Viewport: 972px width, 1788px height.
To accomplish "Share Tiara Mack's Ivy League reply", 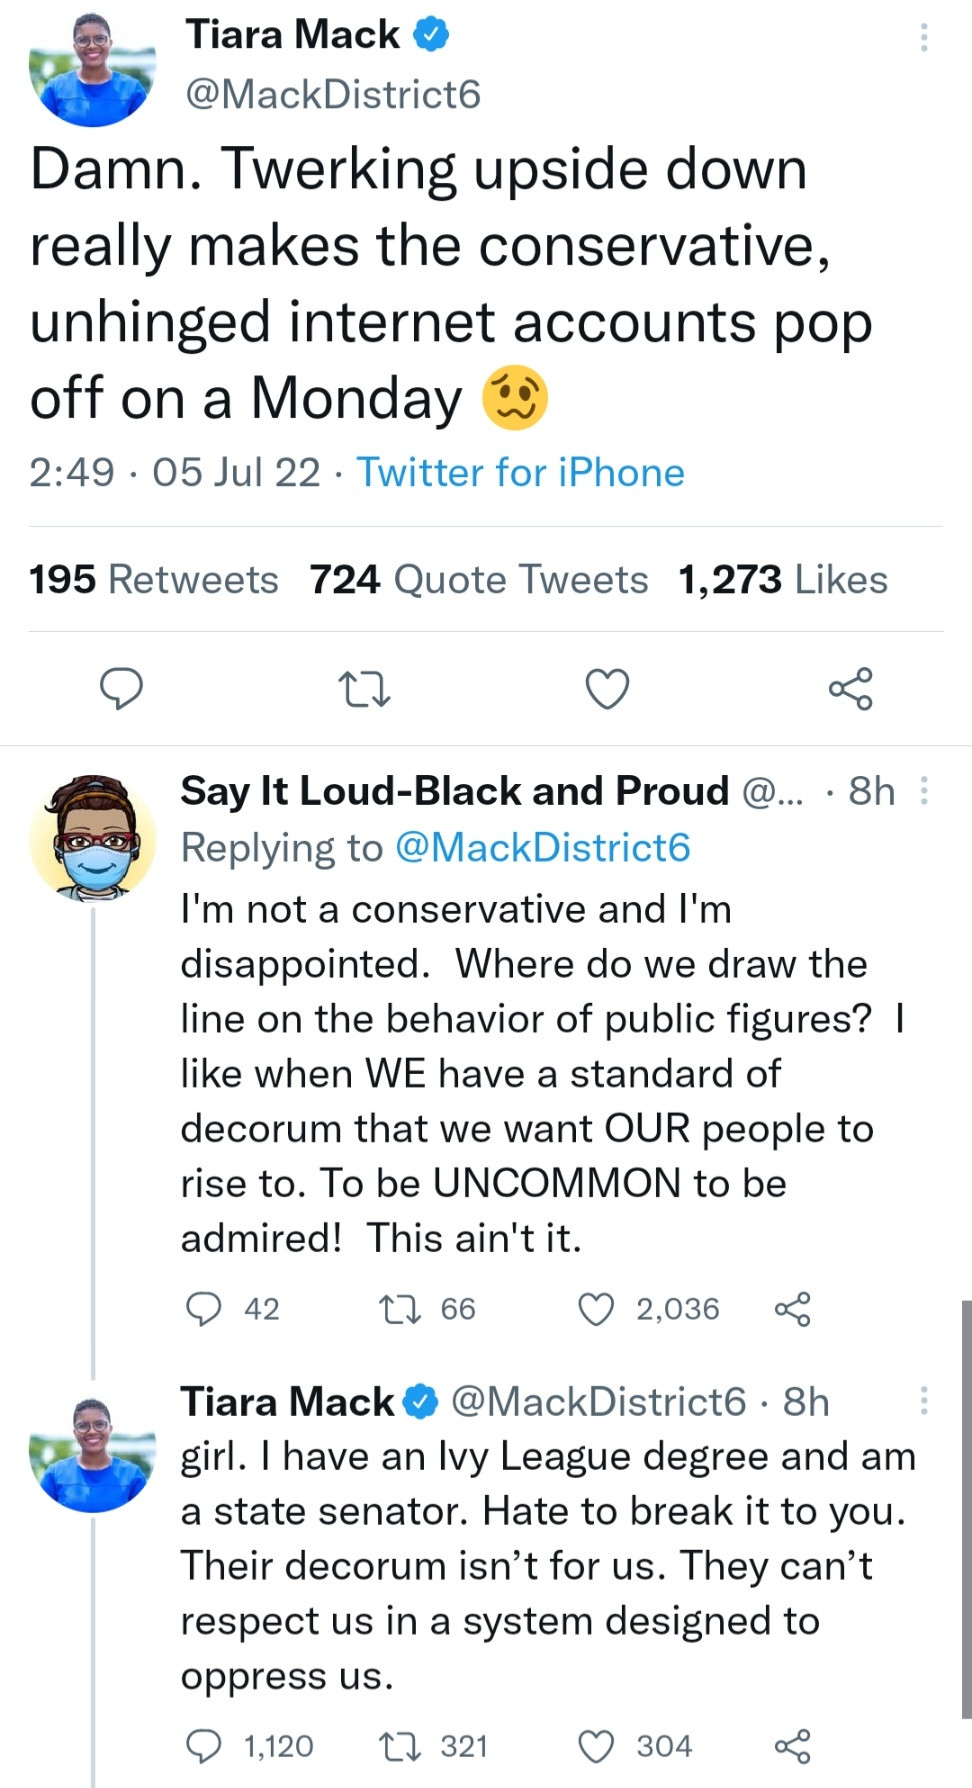I will [x=792, y=1746].
